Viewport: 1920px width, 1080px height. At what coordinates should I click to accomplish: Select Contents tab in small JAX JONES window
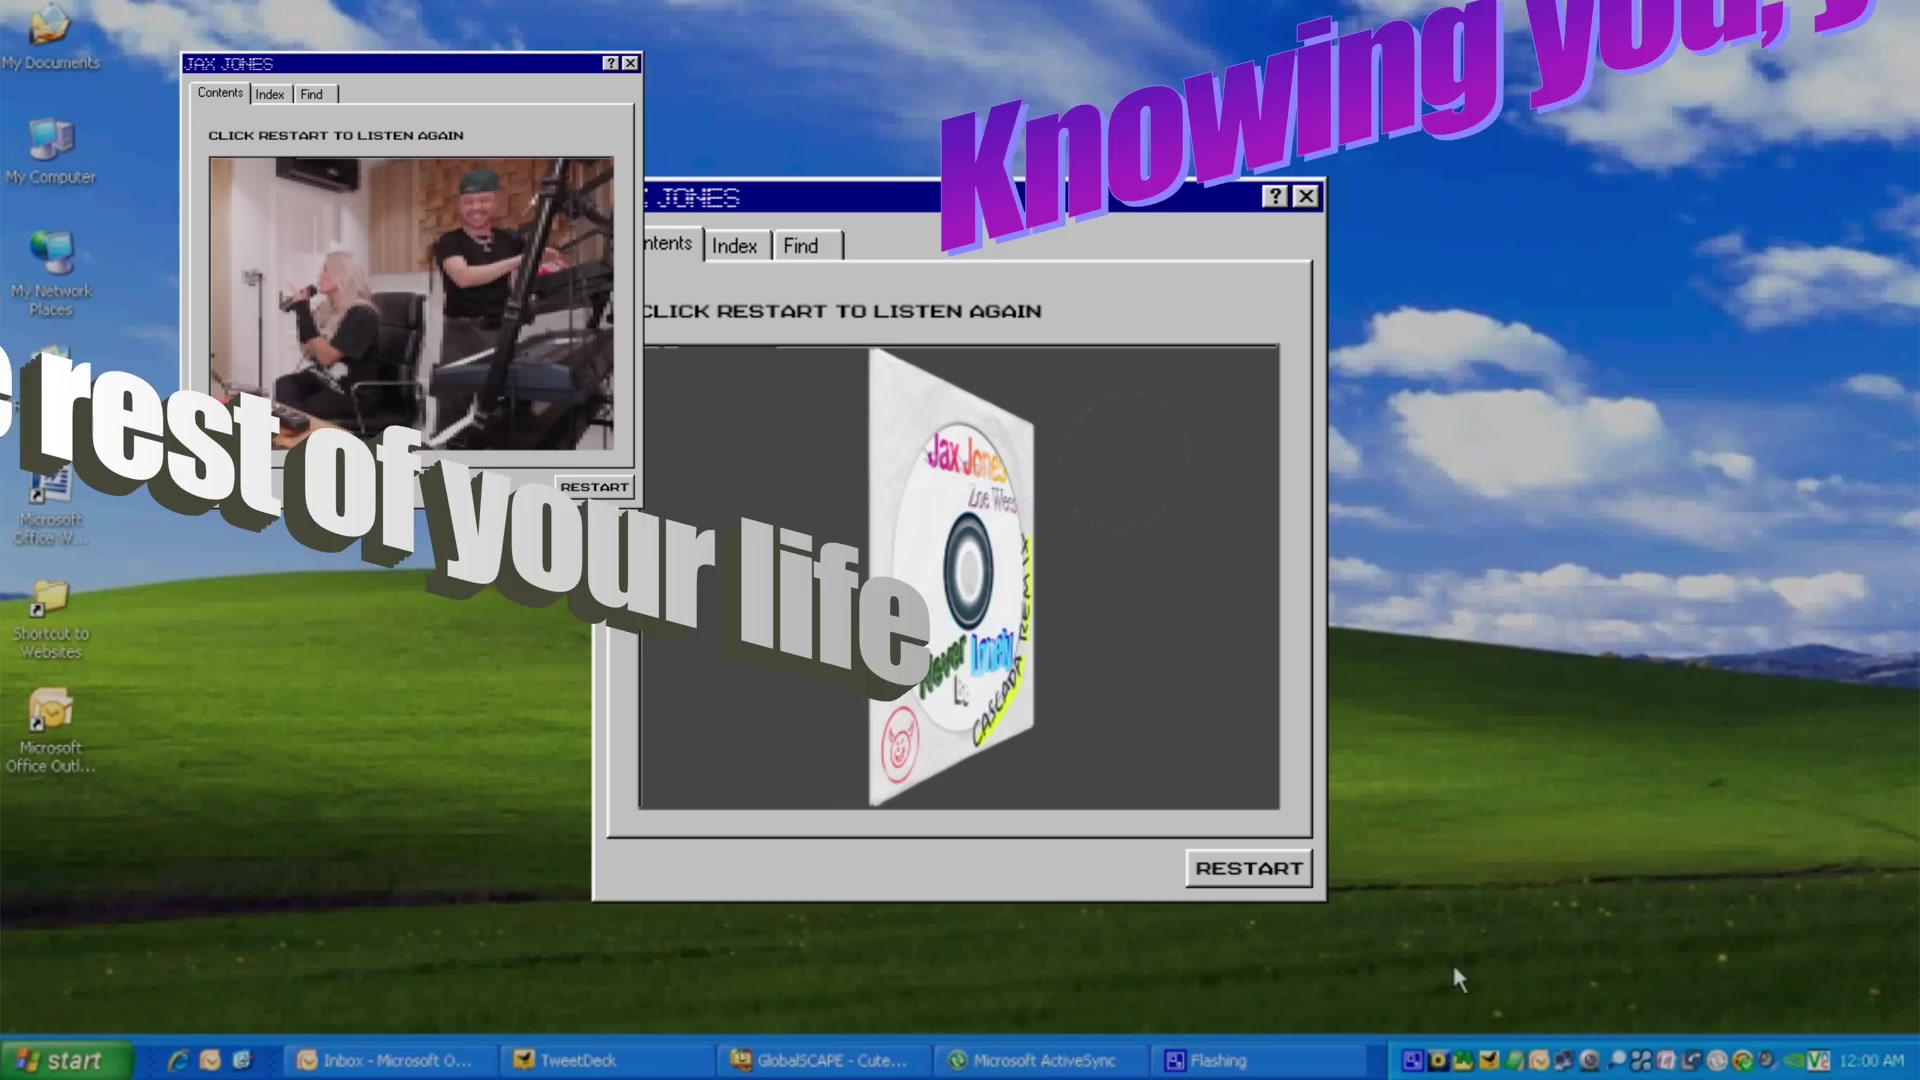[220, 93]
